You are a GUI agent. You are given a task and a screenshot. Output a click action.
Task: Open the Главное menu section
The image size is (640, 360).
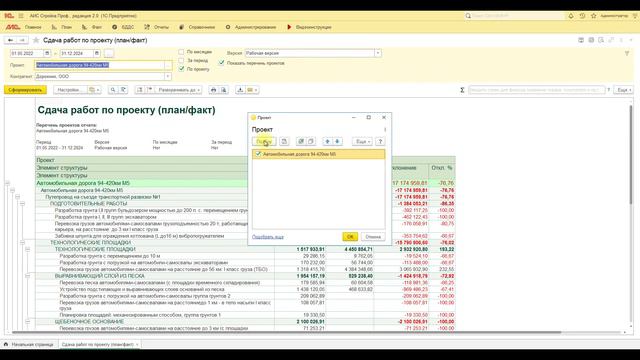33,27
